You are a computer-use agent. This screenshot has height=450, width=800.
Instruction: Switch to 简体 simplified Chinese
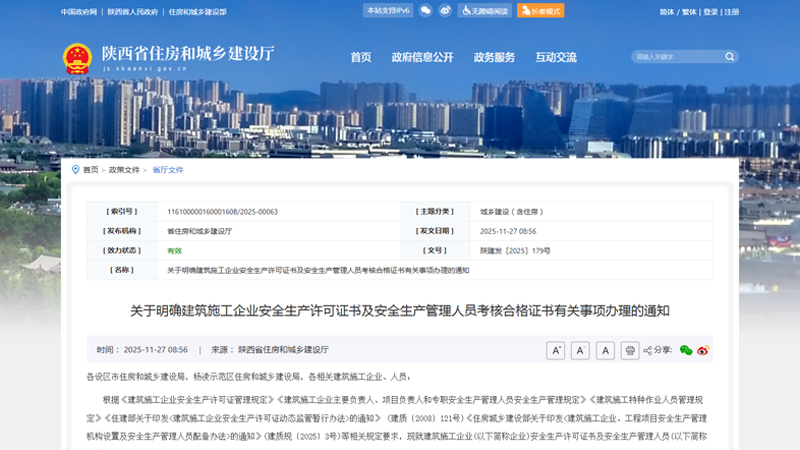coord(667,12)
